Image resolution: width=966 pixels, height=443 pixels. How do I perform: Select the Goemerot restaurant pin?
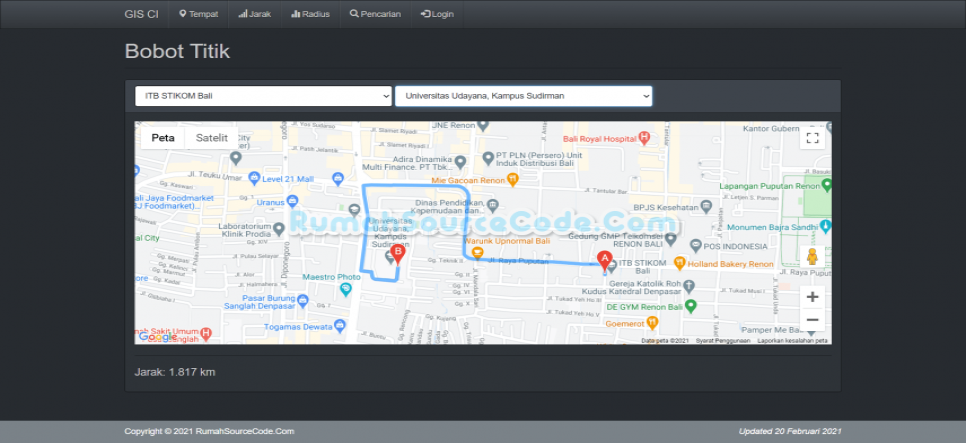[653, 322]
